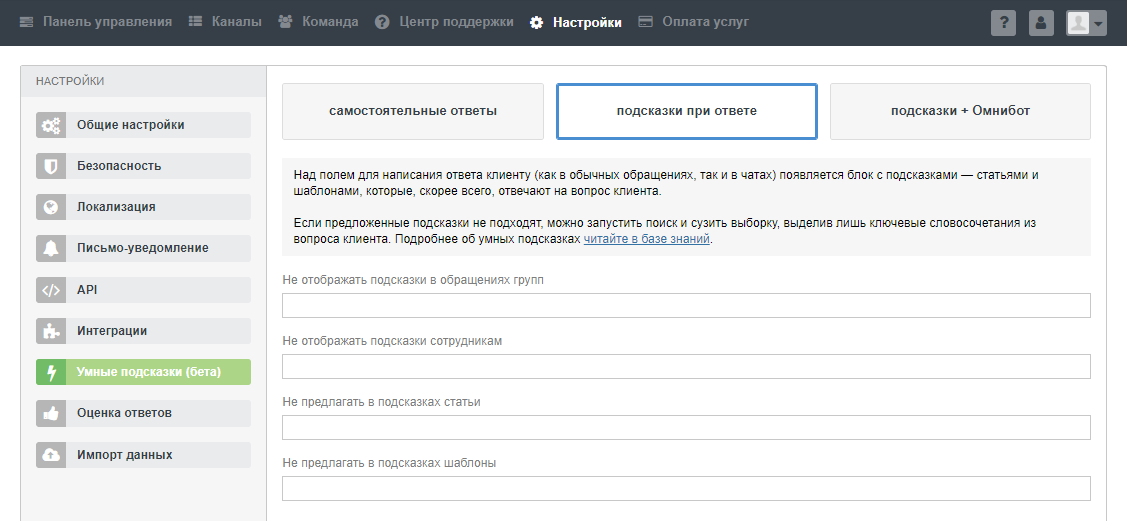Click the code brackets icon for API
This screenshot has height=521, width=1127.
click(x=51, y=290)
